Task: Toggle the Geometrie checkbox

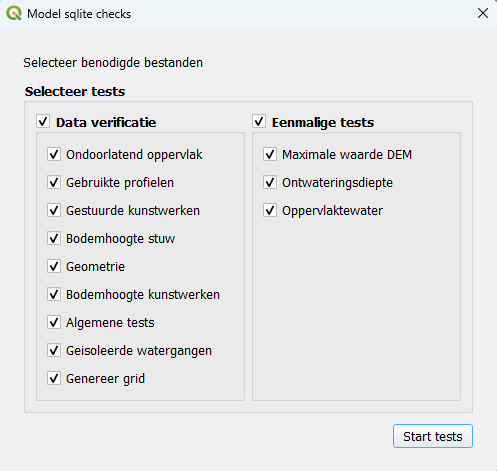Action: click(54, 267)
